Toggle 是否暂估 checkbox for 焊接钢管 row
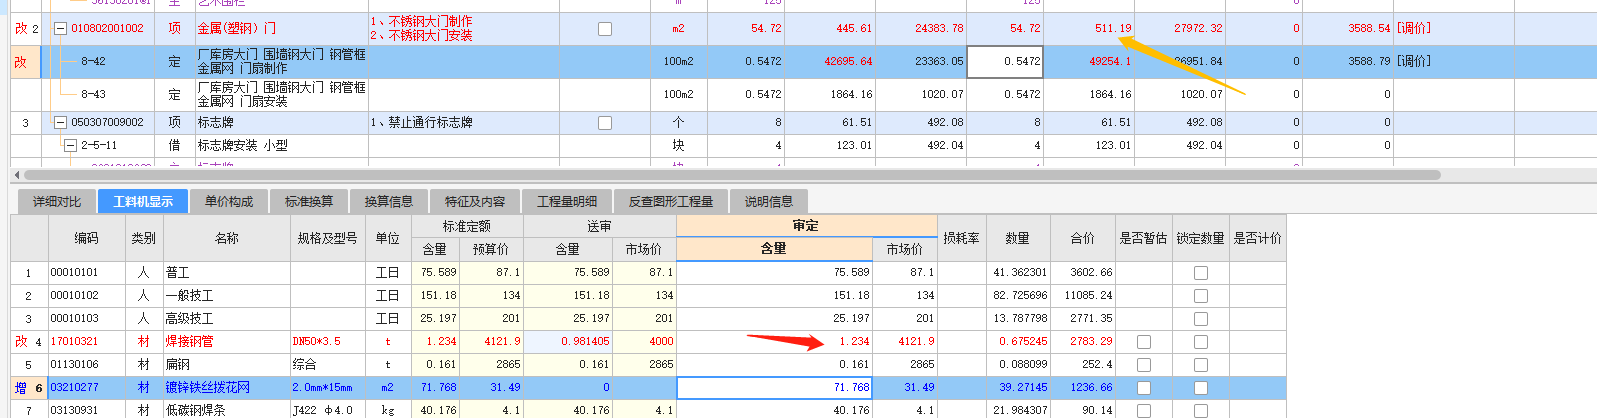Viewport: 1597px width, 418px height. pyautogui.click(x=1144, y=342)
